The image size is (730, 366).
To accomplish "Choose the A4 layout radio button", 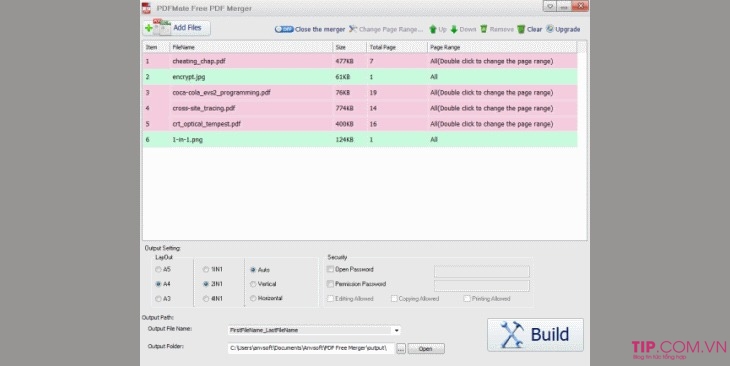I will pos(158,284).
